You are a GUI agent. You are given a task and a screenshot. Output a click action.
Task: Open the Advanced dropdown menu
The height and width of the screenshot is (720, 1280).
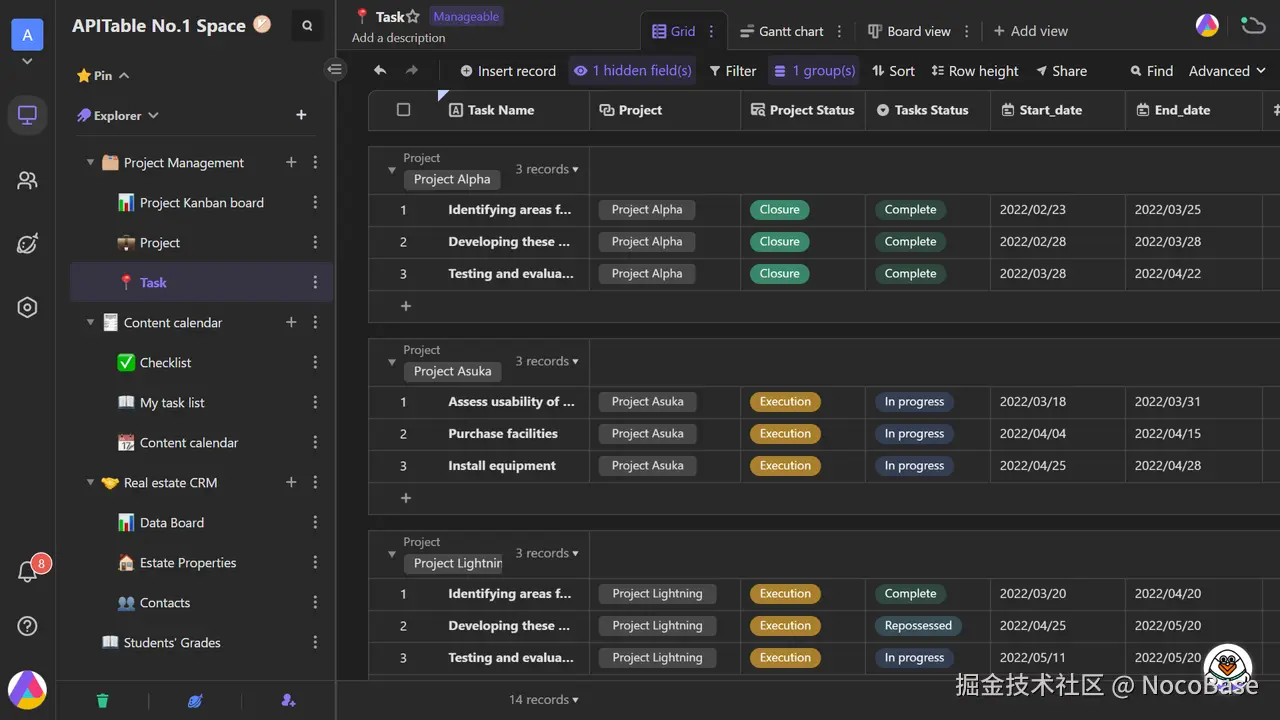coord(1227,71)
